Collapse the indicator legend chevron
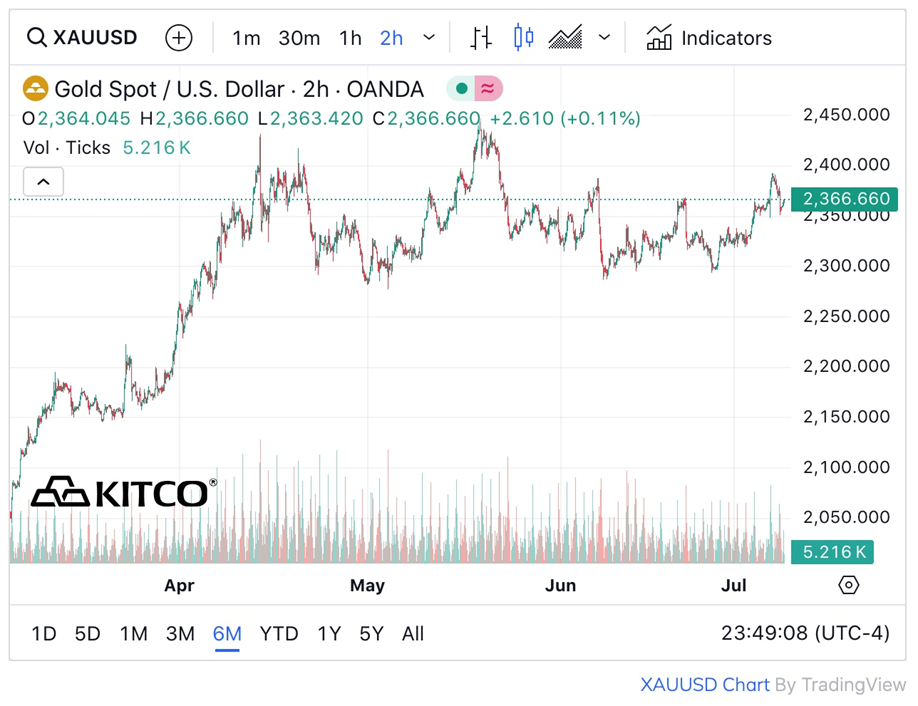This screenshot has height=706, width=918. pos(43,182)
